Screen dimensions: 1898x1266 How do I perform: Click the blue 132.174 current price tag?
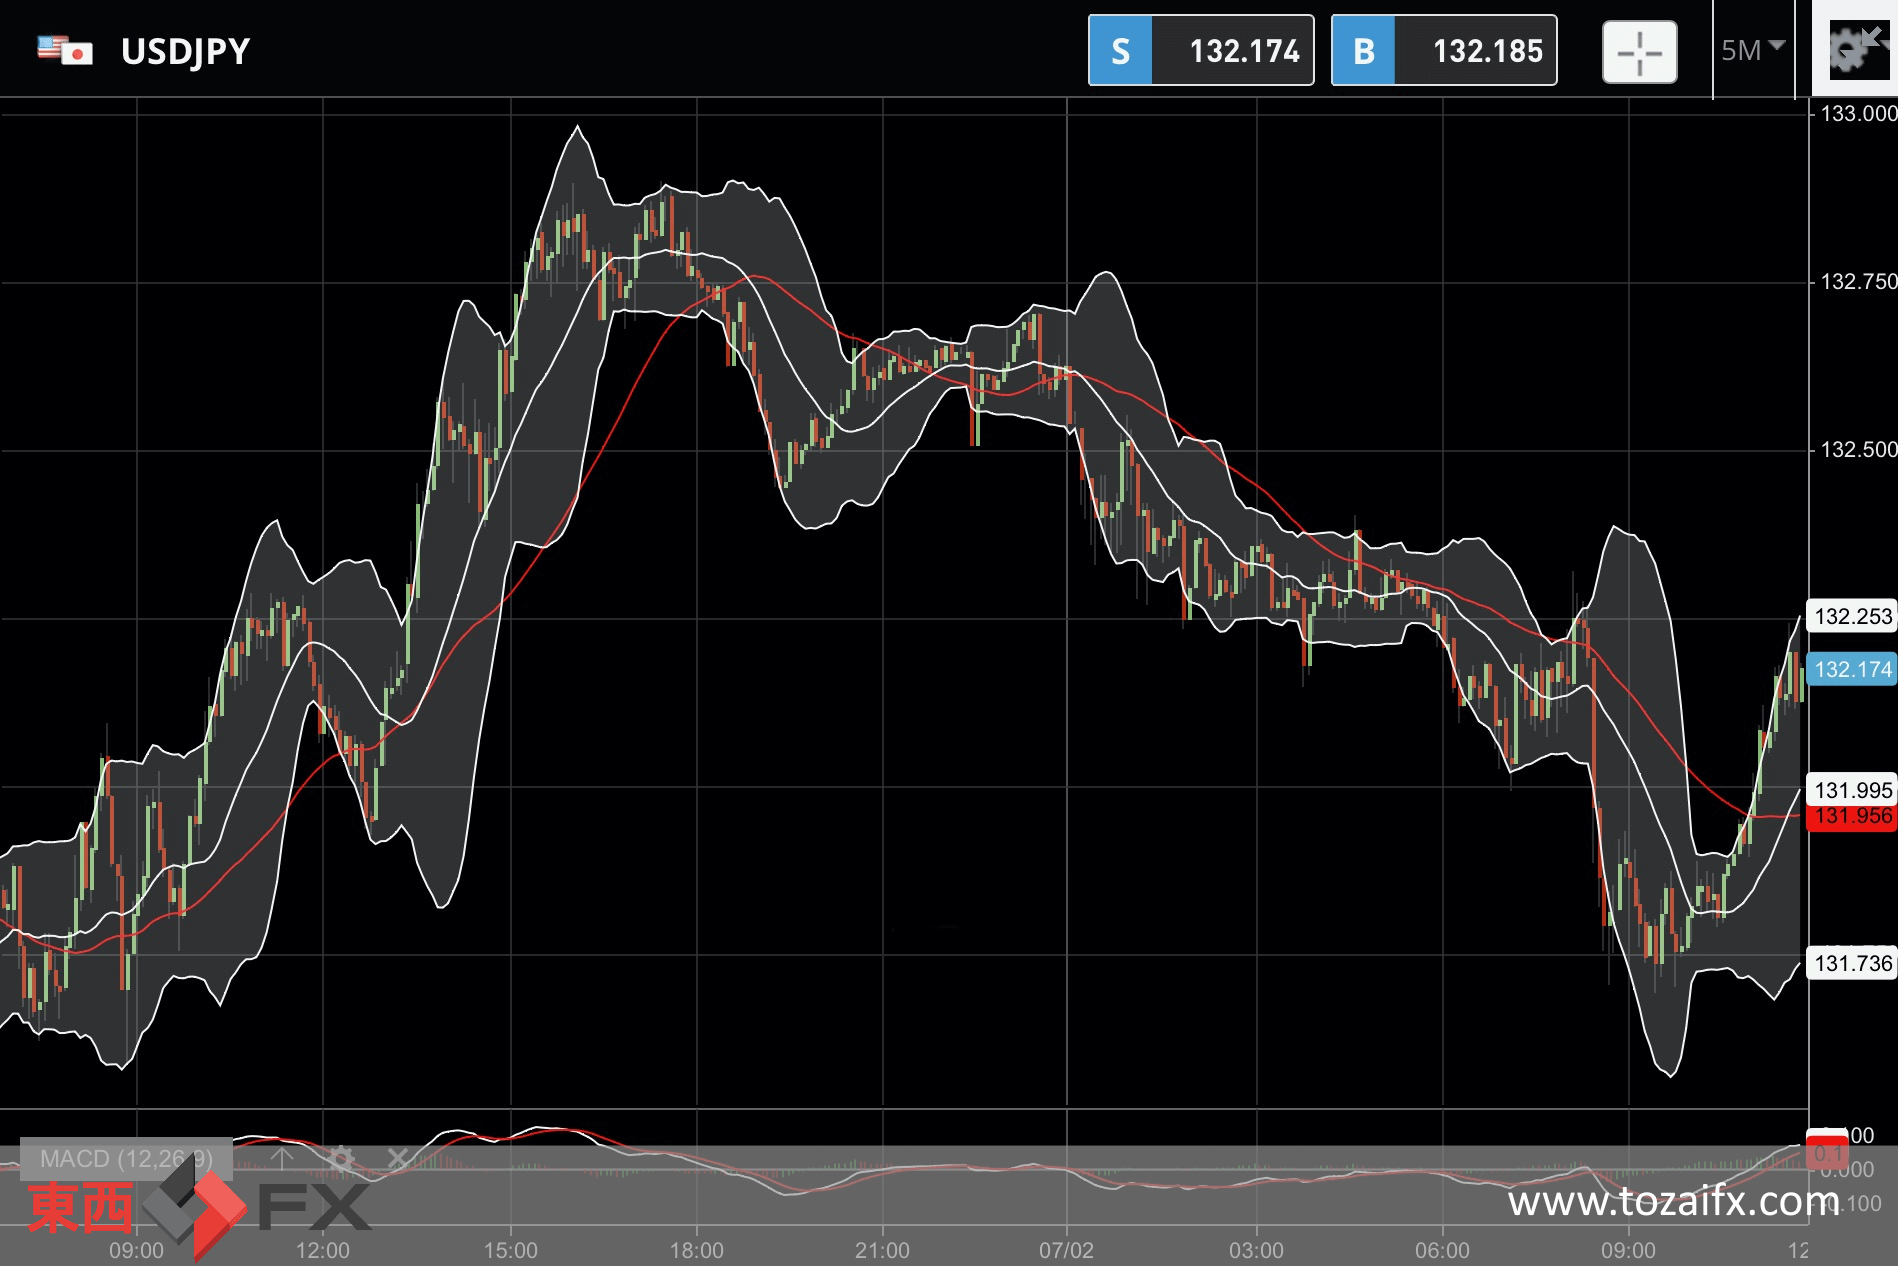tap(1852, 669)
